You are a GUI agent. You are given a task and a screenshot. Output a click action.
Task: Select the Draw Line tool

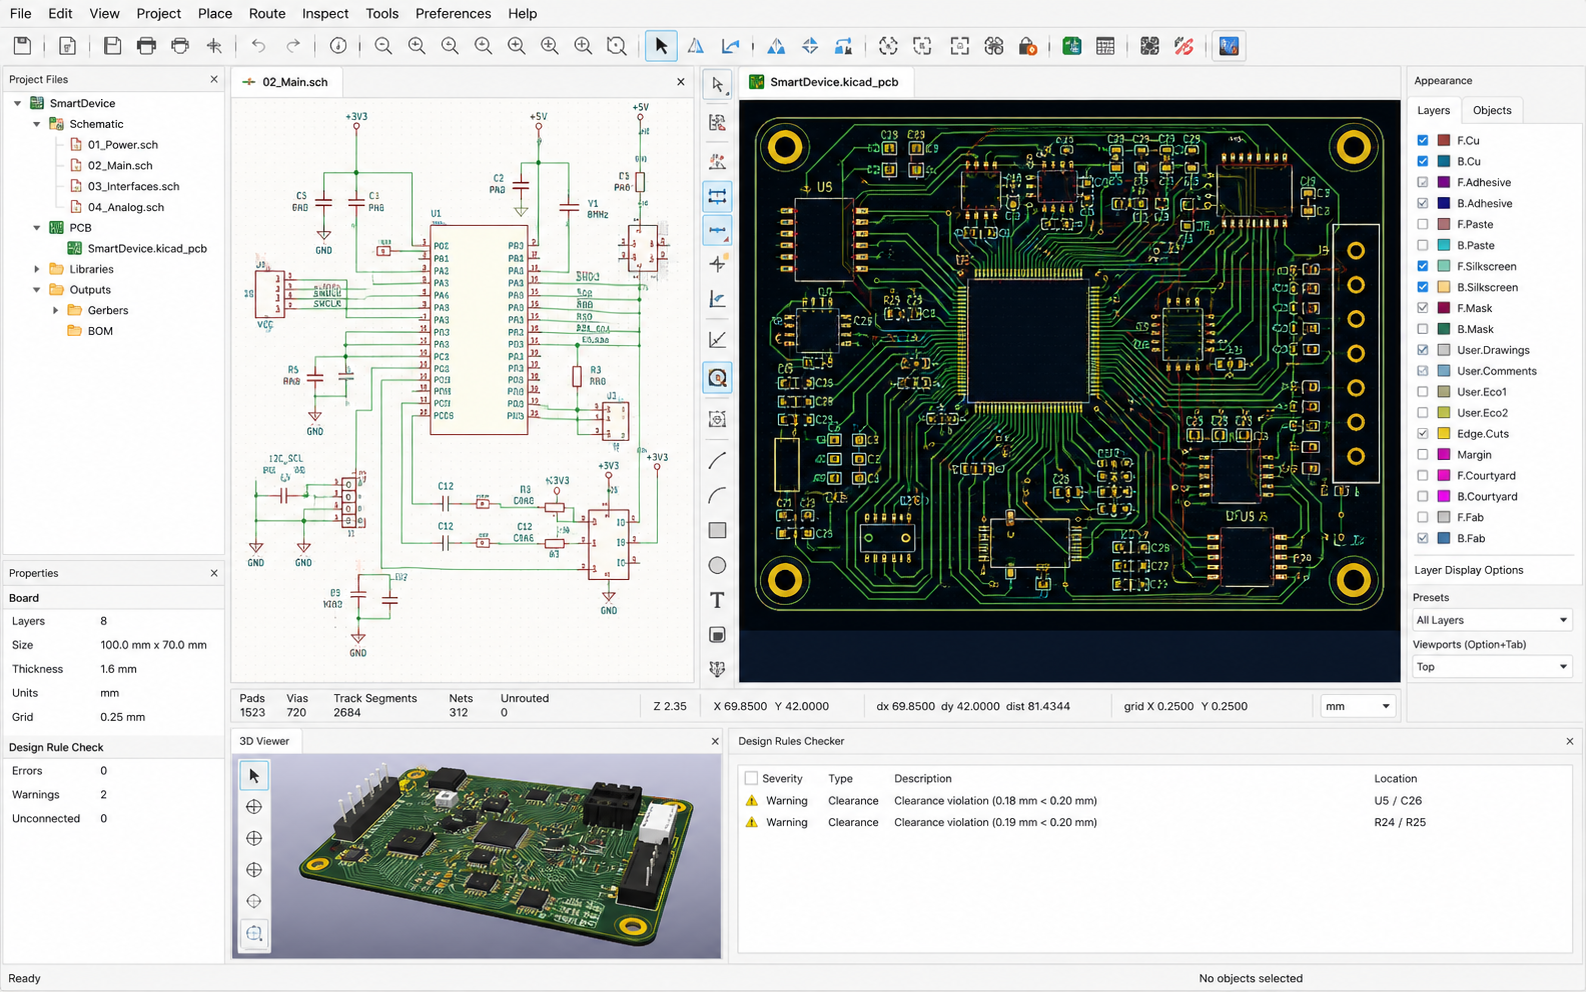pyautogui.click(x=717, y=460)
